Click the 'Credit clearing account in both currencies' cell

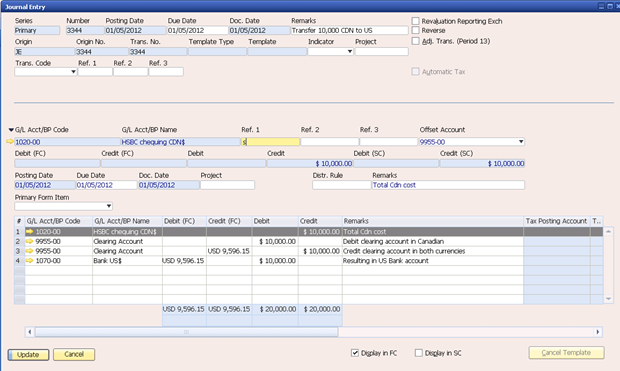pyautogui.click(x=433, y=251)
